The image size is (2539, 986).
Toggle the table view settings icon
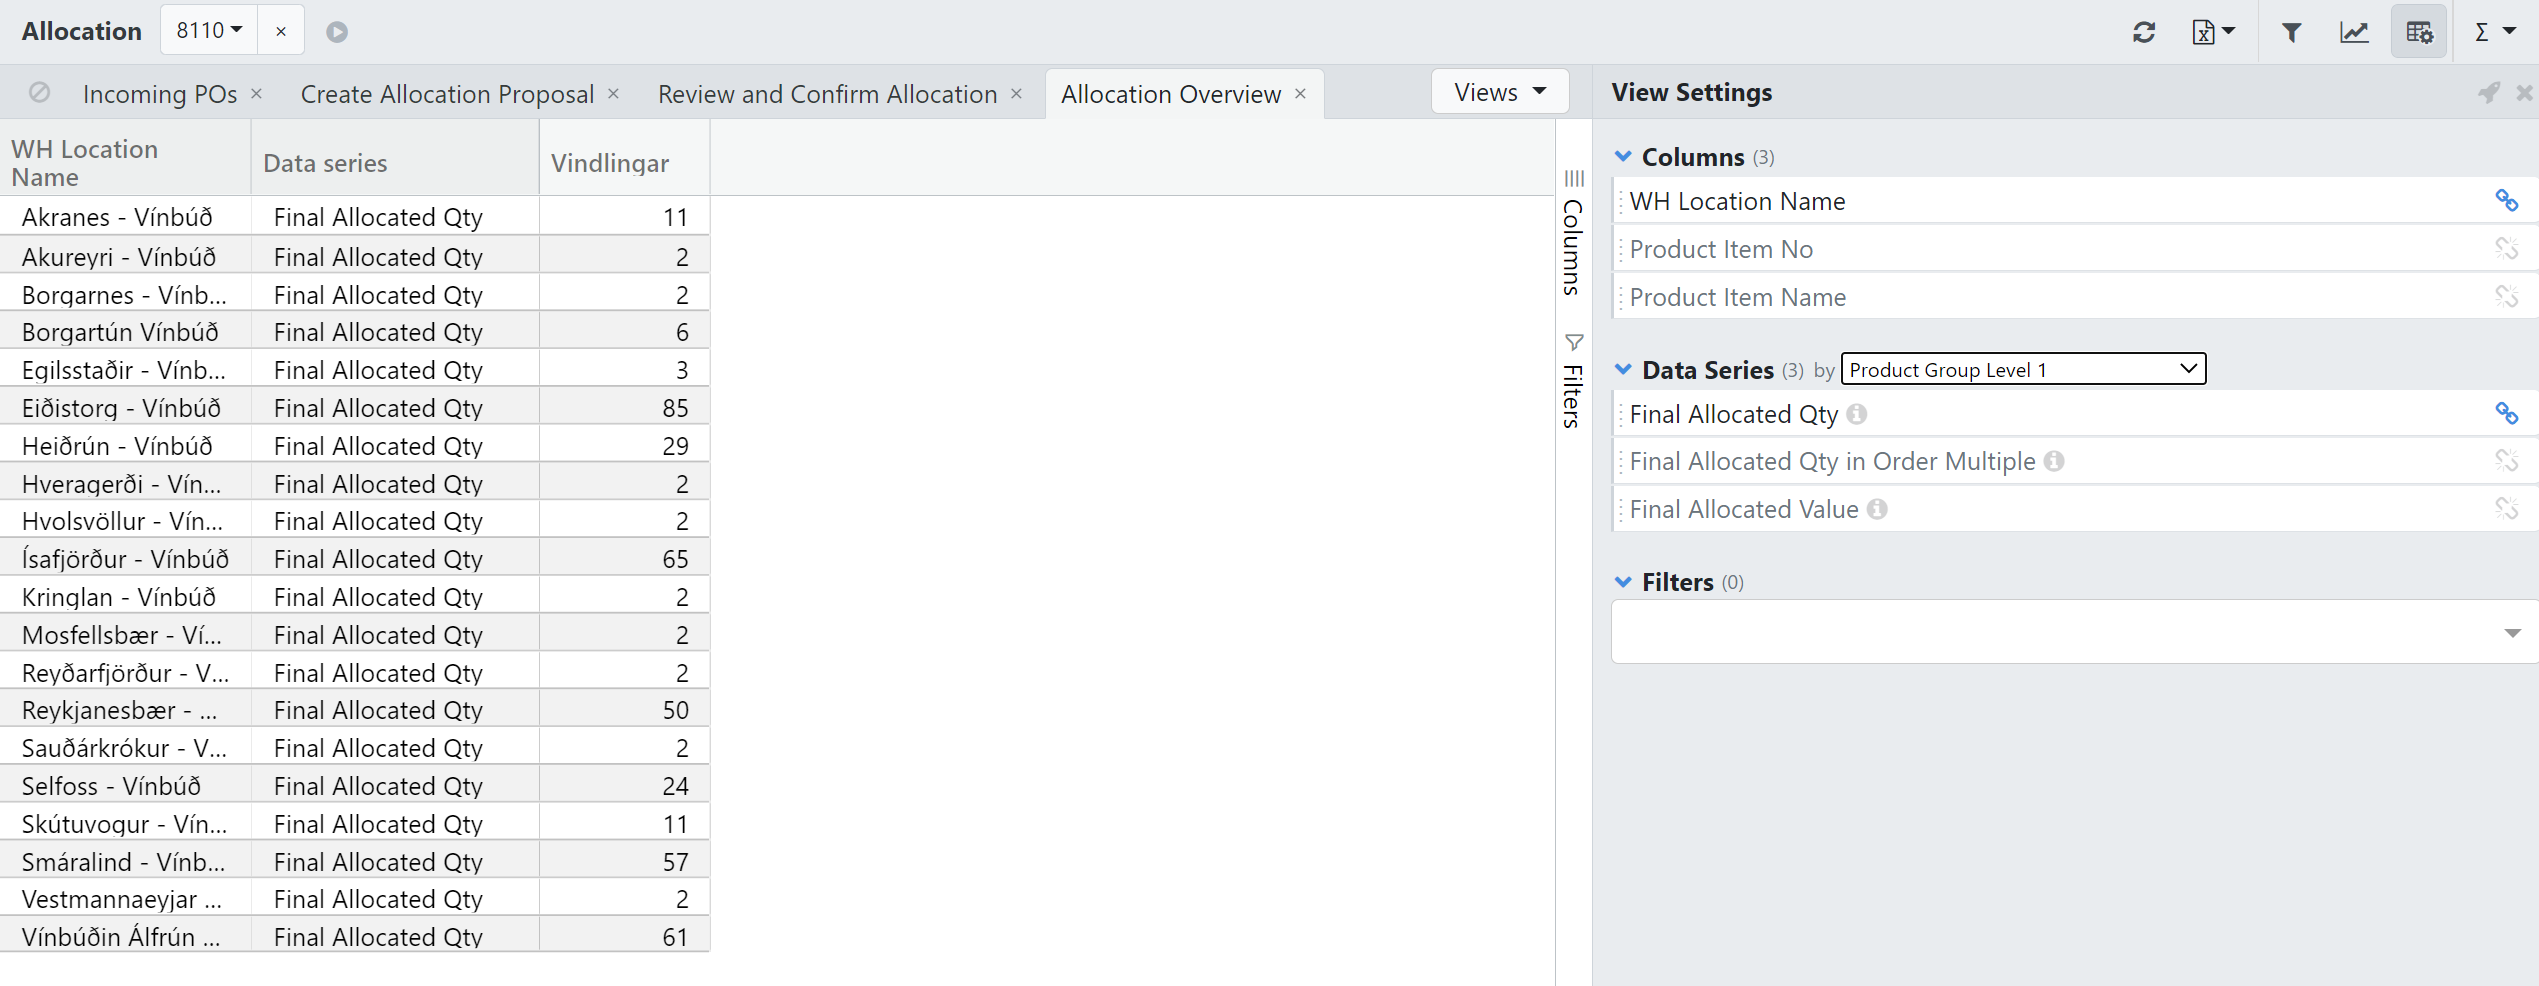tap(2419, 33)
